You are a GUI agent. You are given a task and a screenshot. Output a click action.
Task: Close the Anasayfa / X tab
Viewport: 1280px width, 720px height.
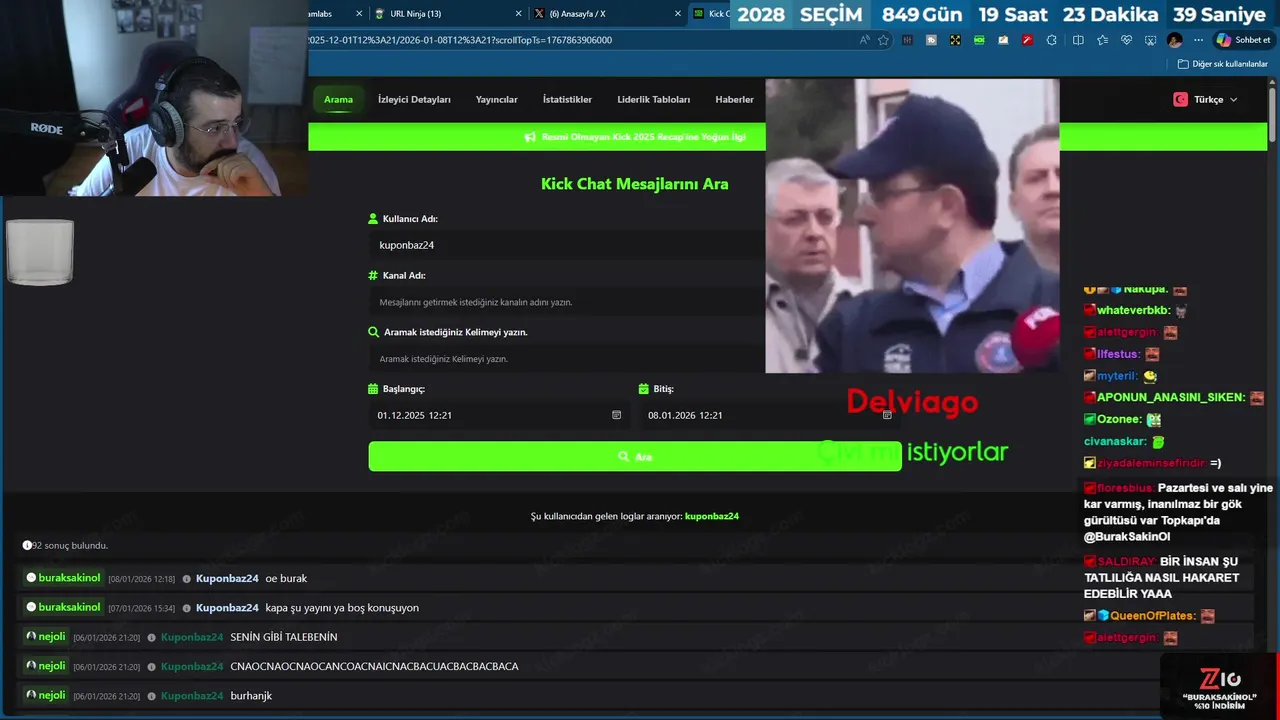pos(678,14)
